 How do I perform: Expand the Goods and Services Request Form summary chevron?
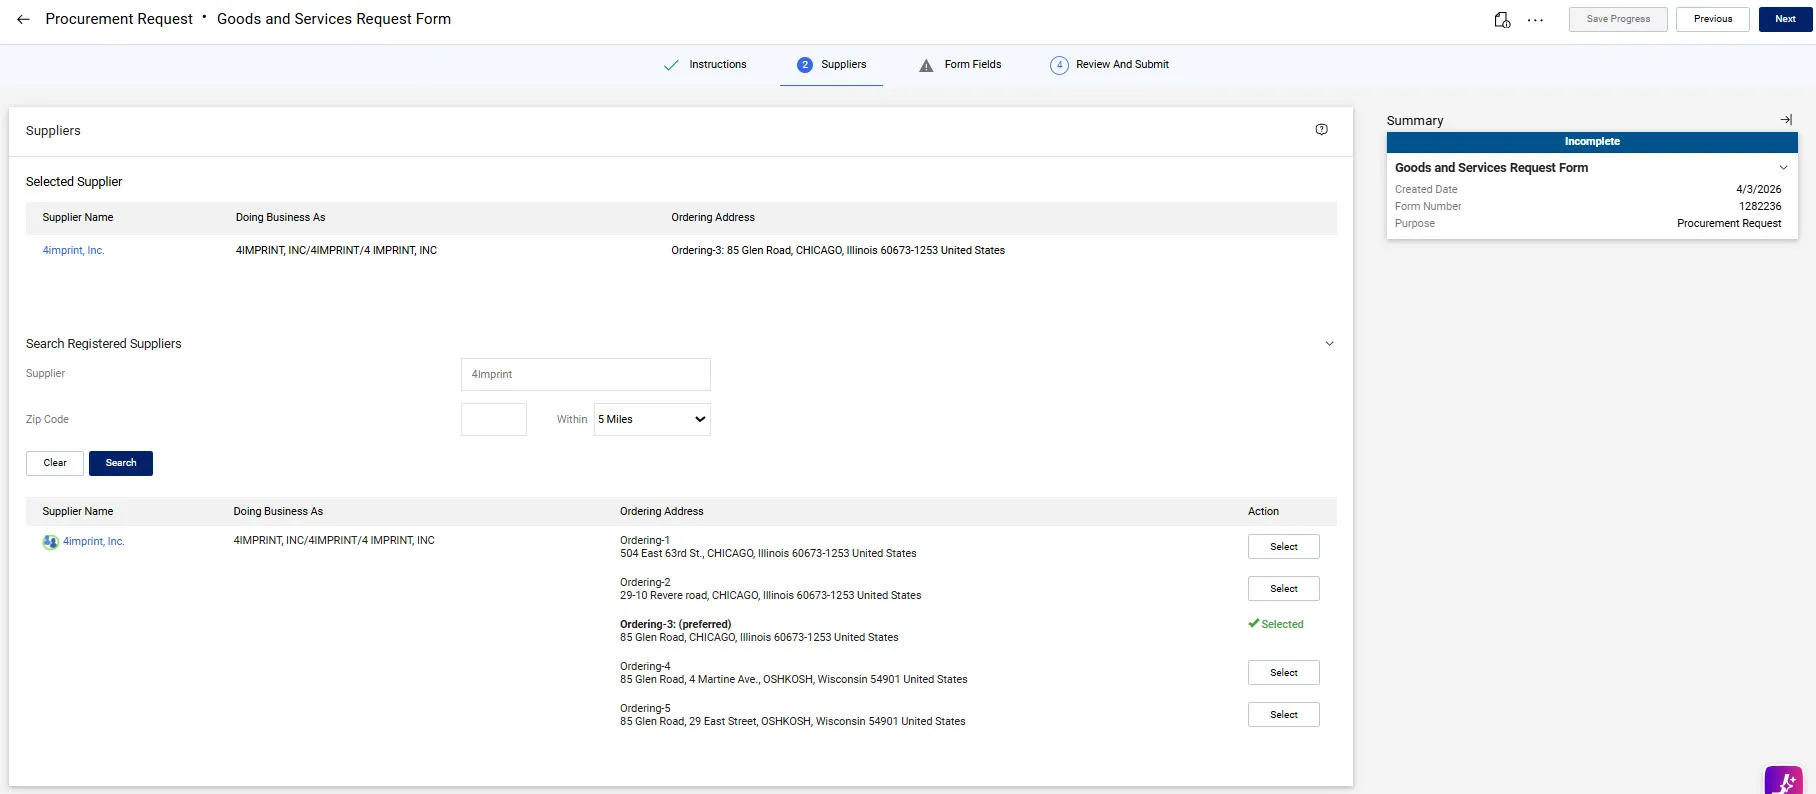click(1783, 168)
